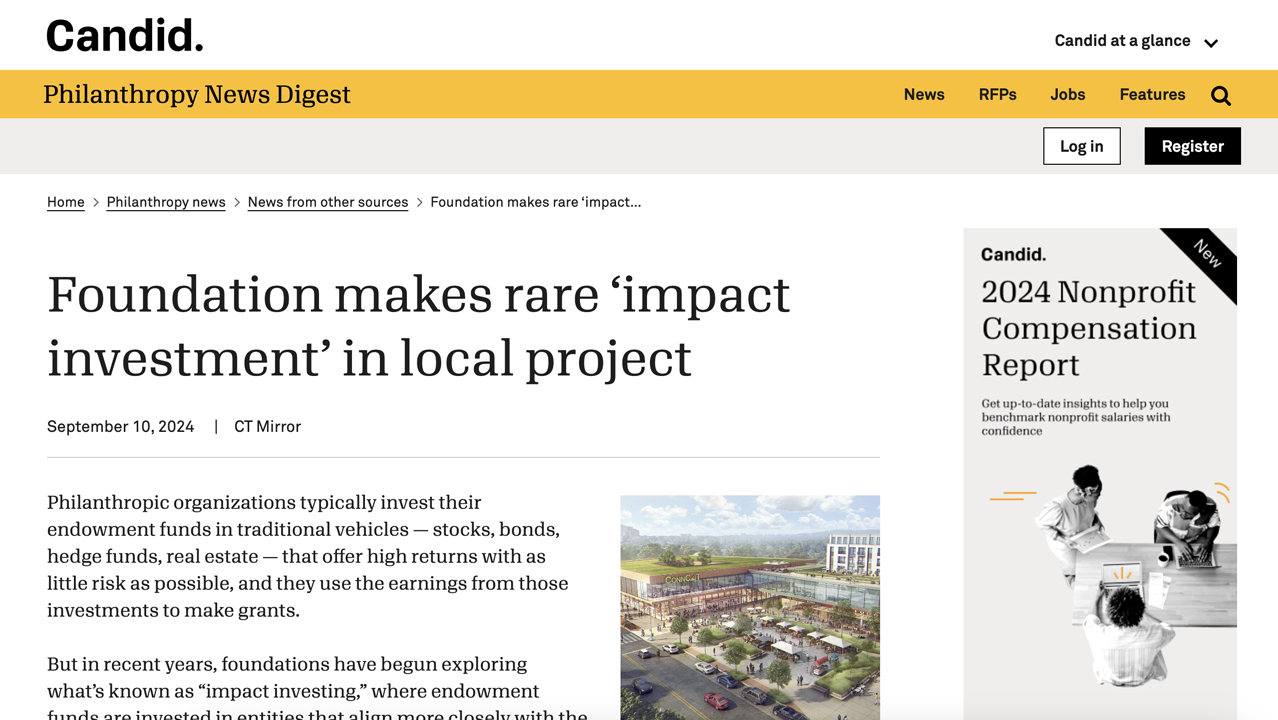Open the article's building rendering image

(750, 607)
